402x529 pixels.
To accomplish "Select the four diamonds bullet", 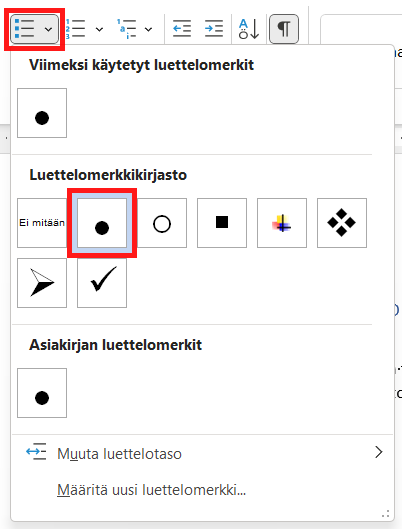I will click(x=342, y=223).
